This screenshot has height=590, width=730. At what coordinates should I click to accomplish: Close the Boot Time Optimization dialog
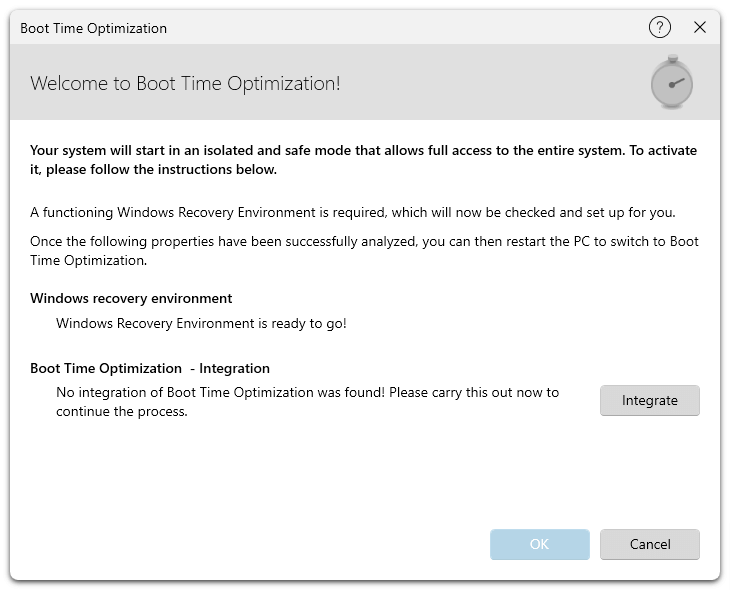[x=700, y=28]
